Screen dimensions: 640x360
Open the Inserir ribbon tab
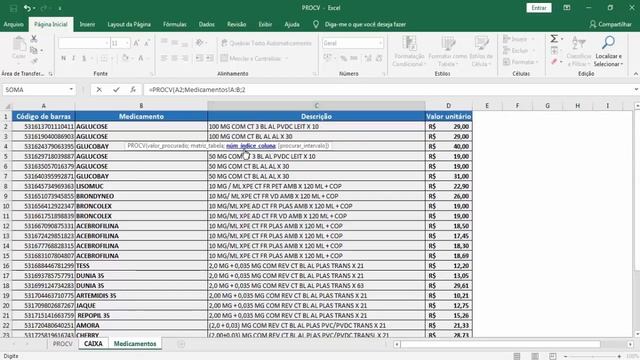(x=87, y=24)
